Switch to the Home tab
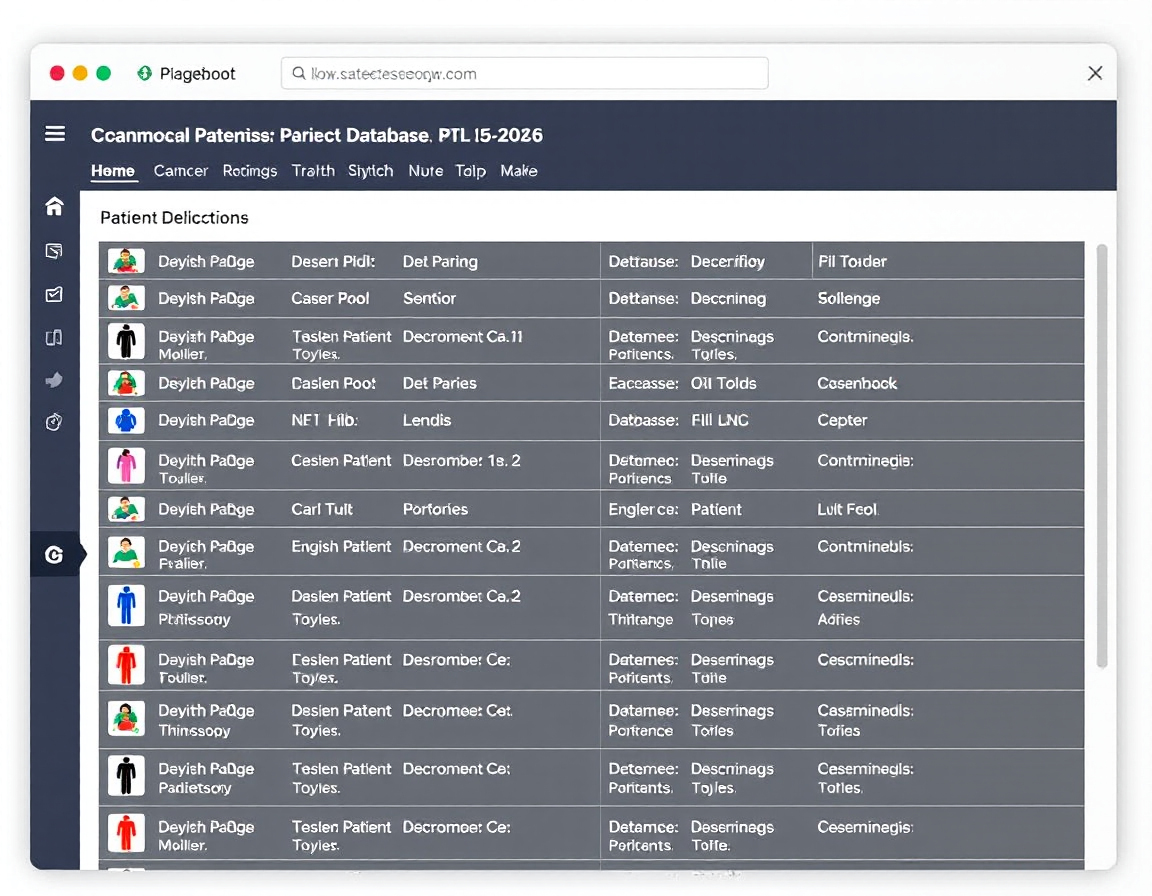The height and width of the screenshot is (896, 1152). (x=112, y=171)
